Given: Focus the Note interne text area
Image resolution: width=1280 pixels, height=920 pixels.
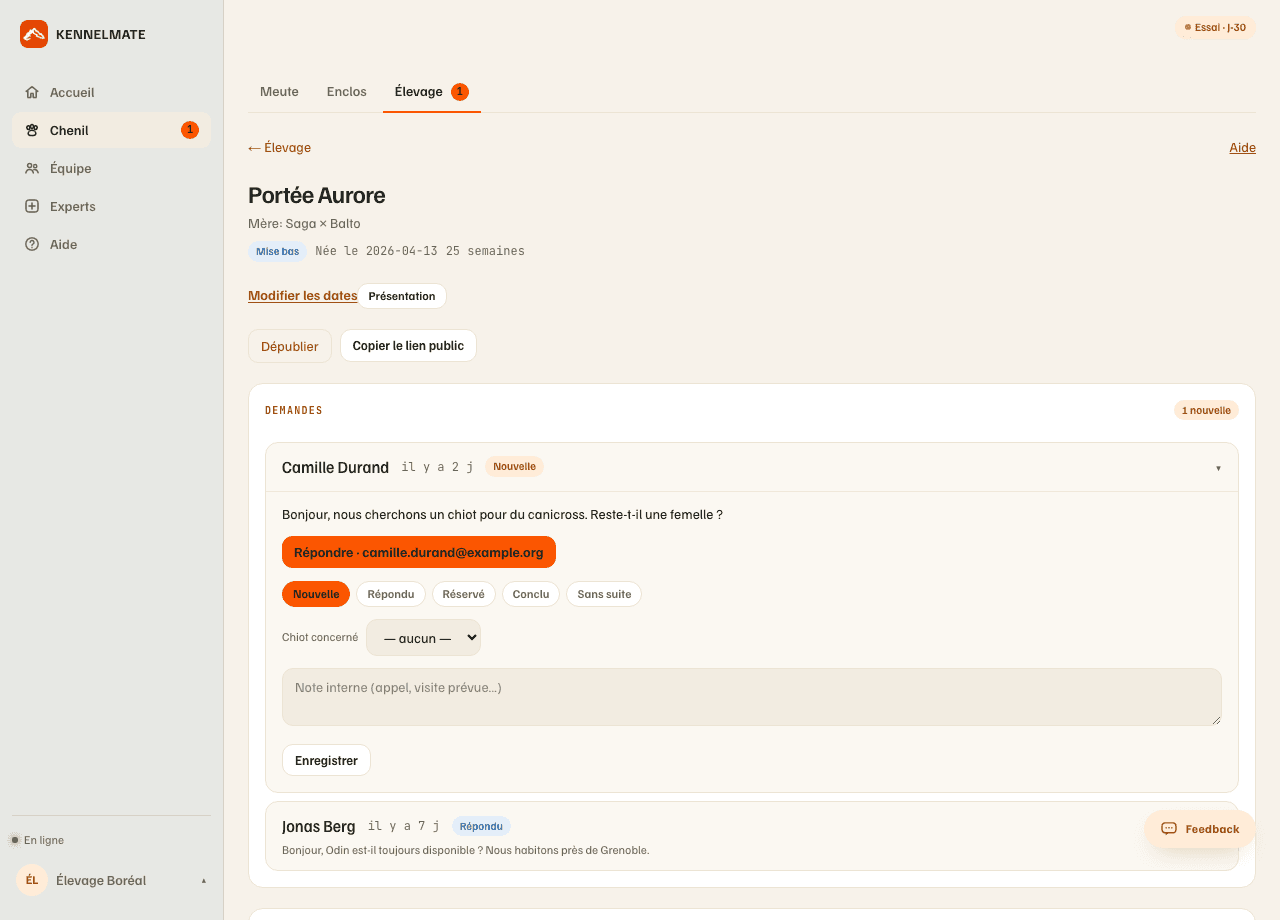Looking at the screenshot, I should (x=752, y=697).
